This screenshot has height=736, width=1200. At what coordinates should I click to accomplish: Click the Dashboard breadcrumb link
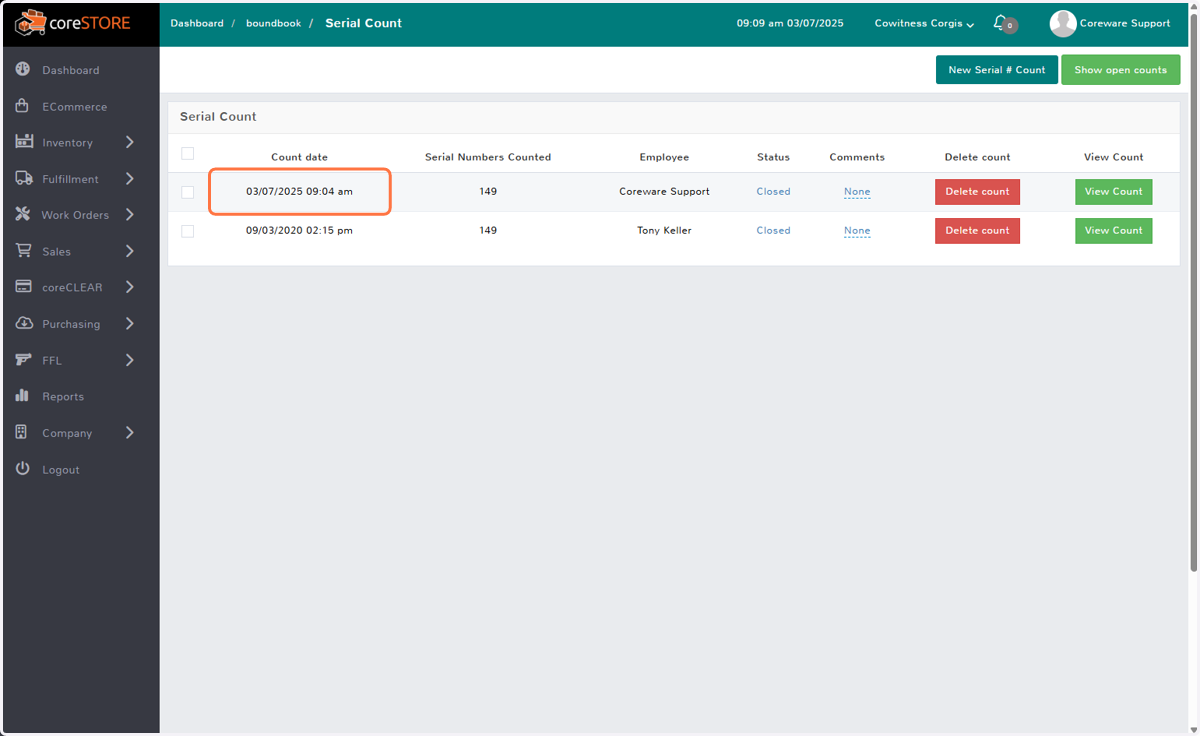coord(197,23)
